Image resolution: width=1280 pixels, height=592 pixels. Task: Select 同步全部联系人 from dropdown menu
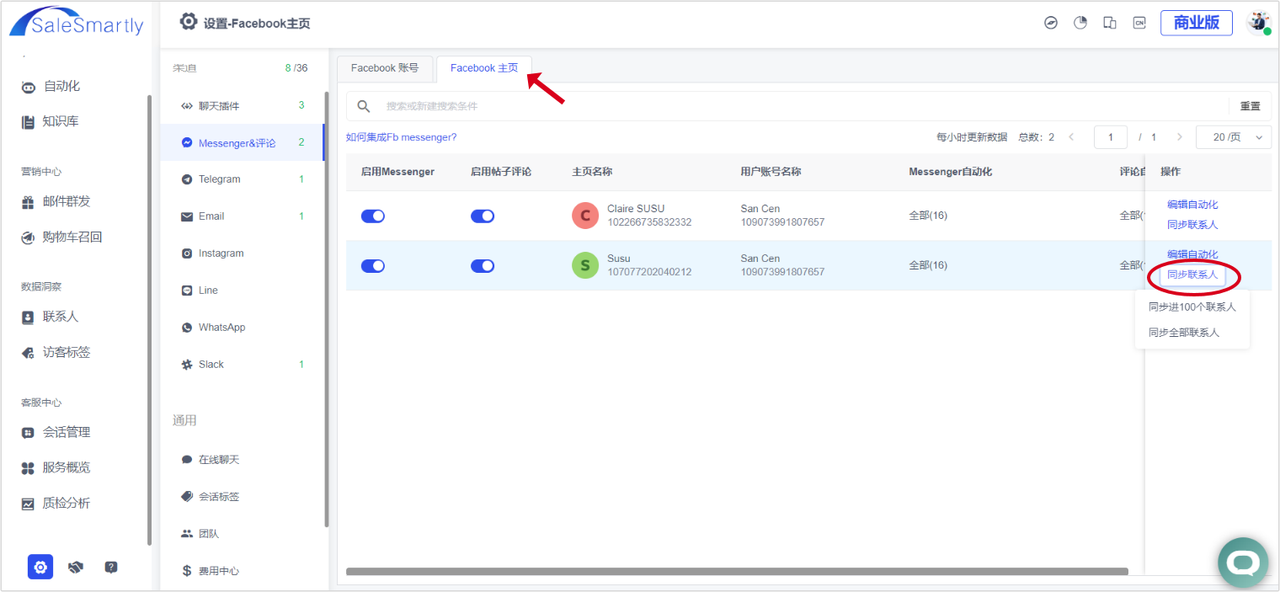(x=1183, y=332)
